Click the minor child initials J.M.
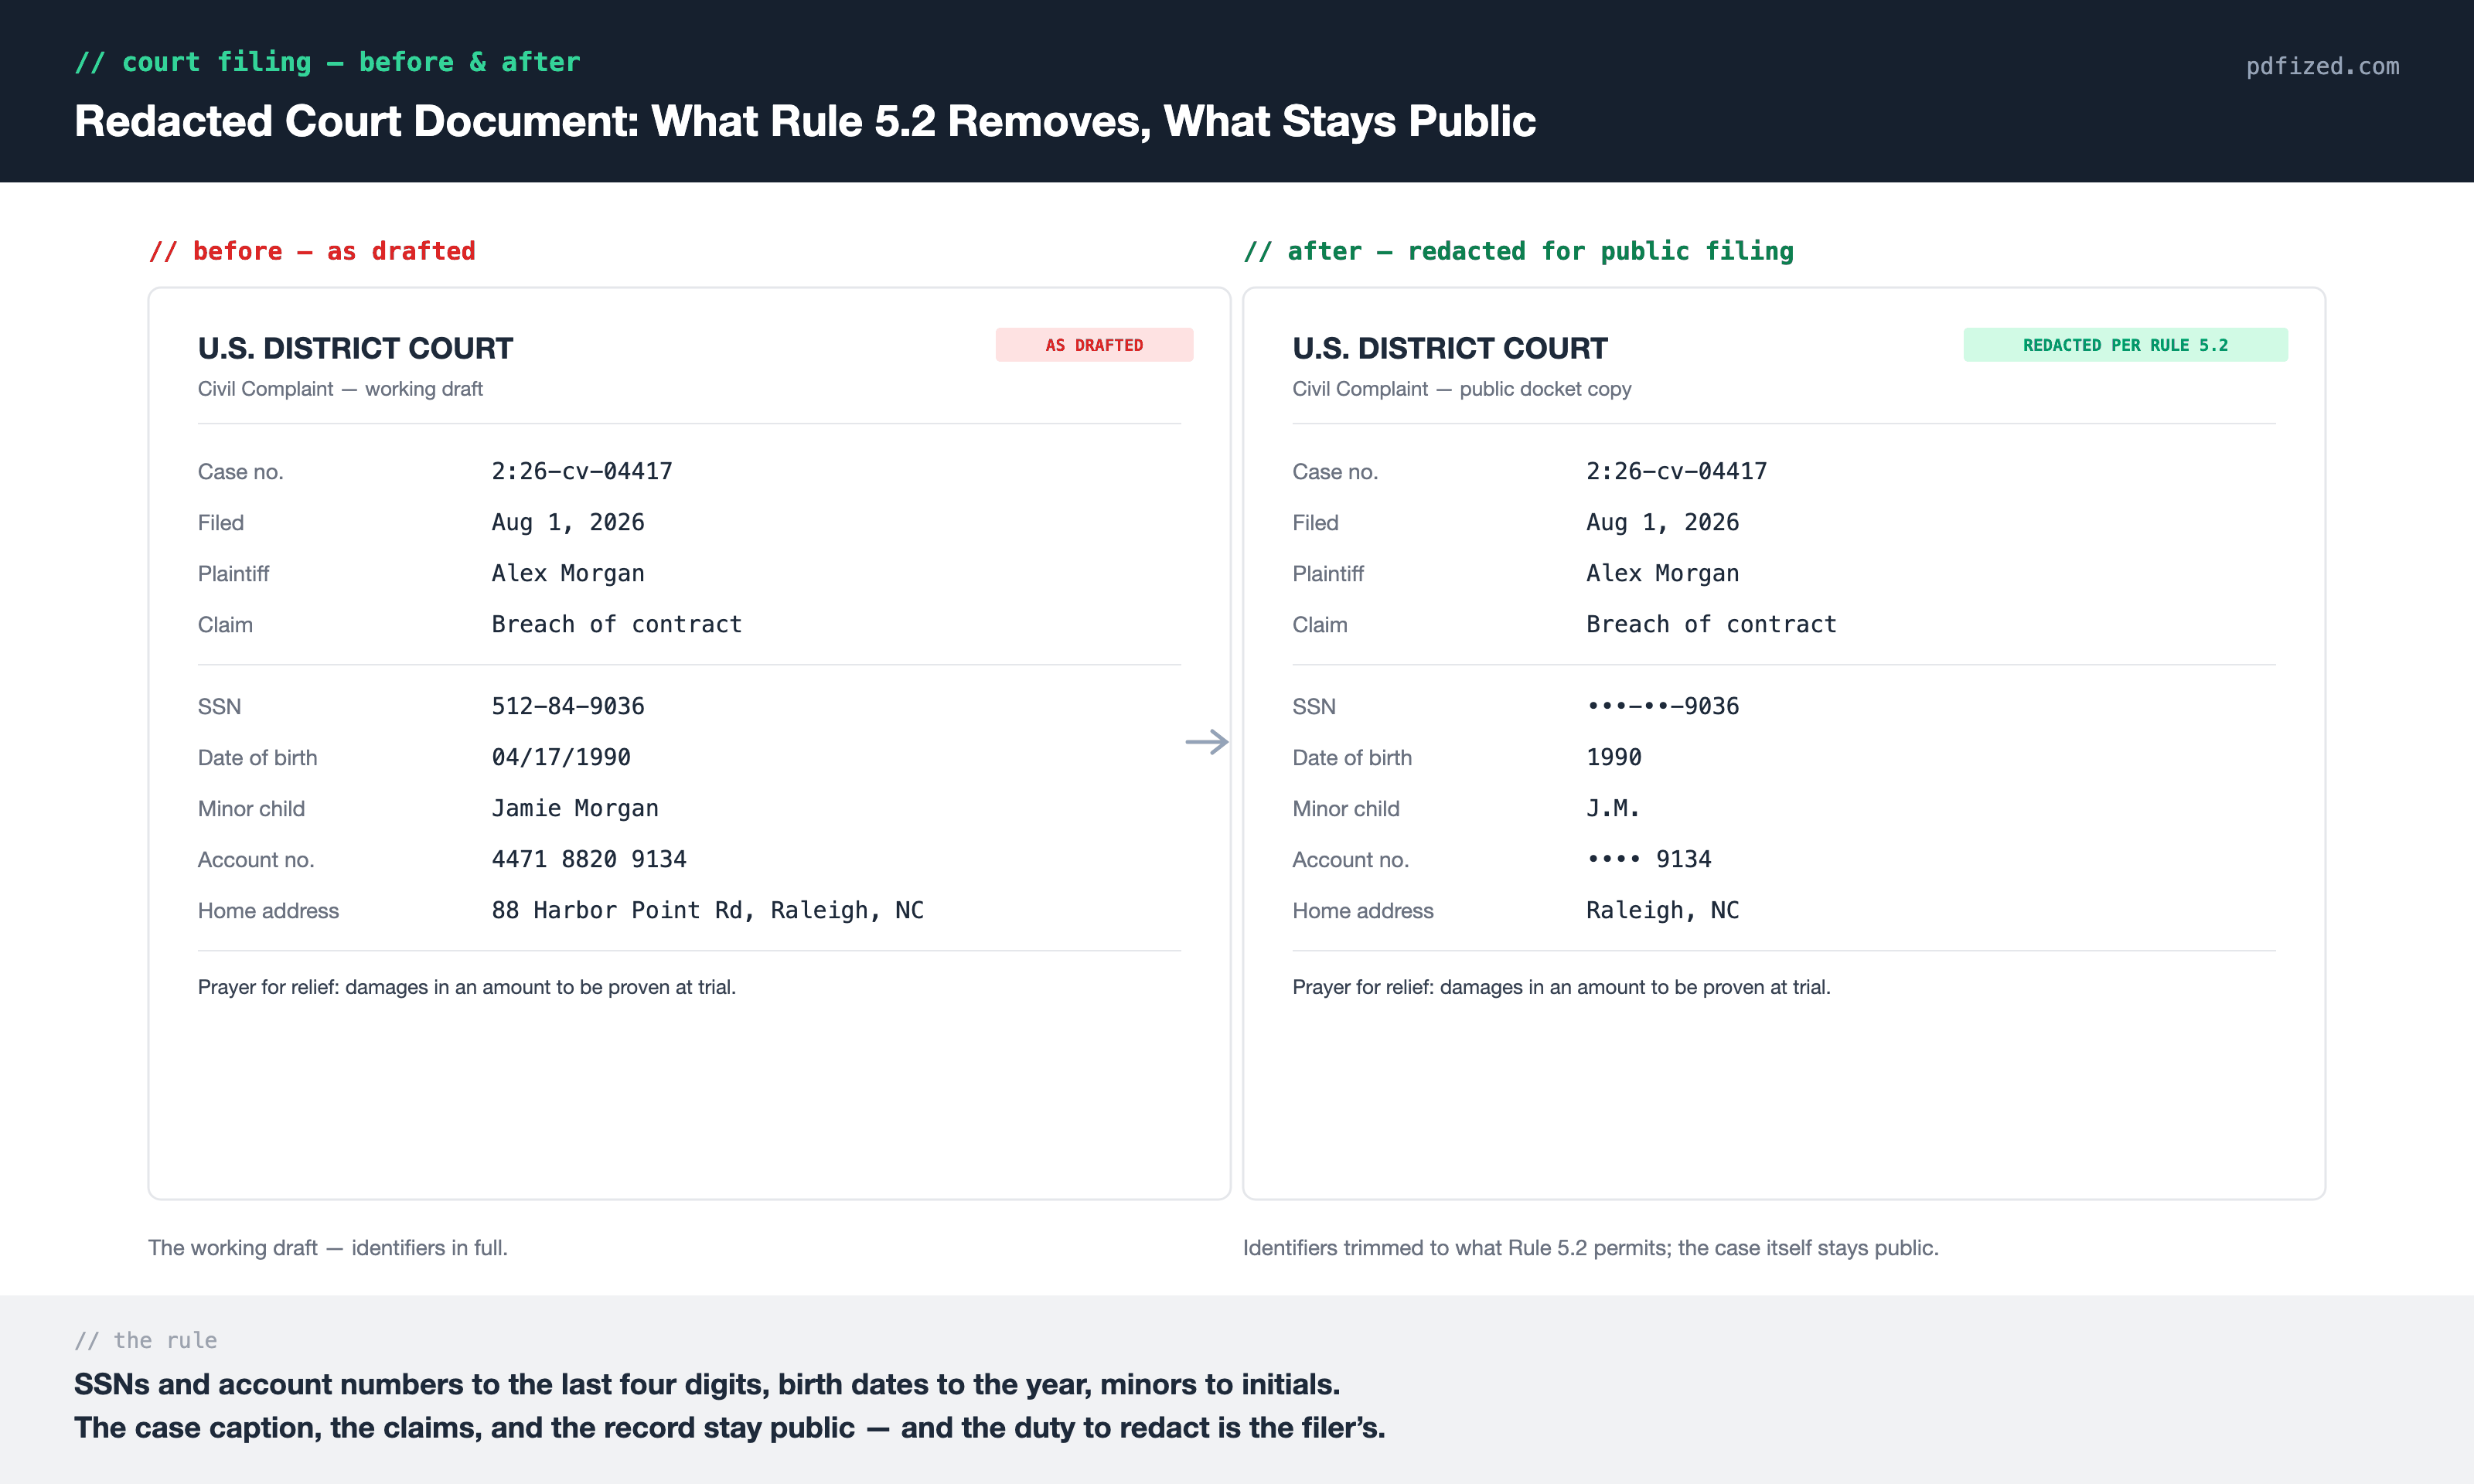This screenshot has height=1484, width=2474. [1613, 808]
